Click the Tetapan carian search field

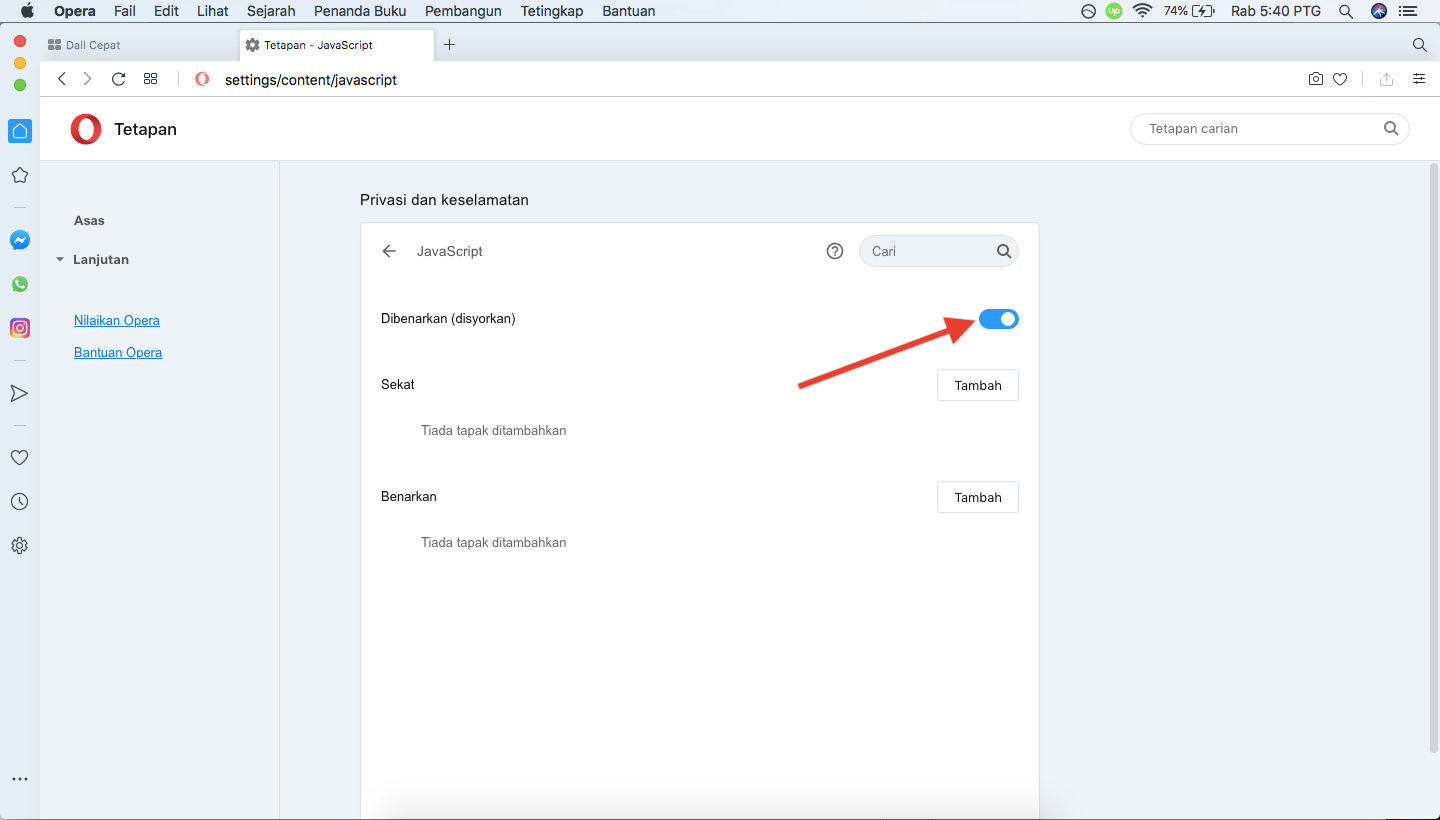(x=1260, y=129)
